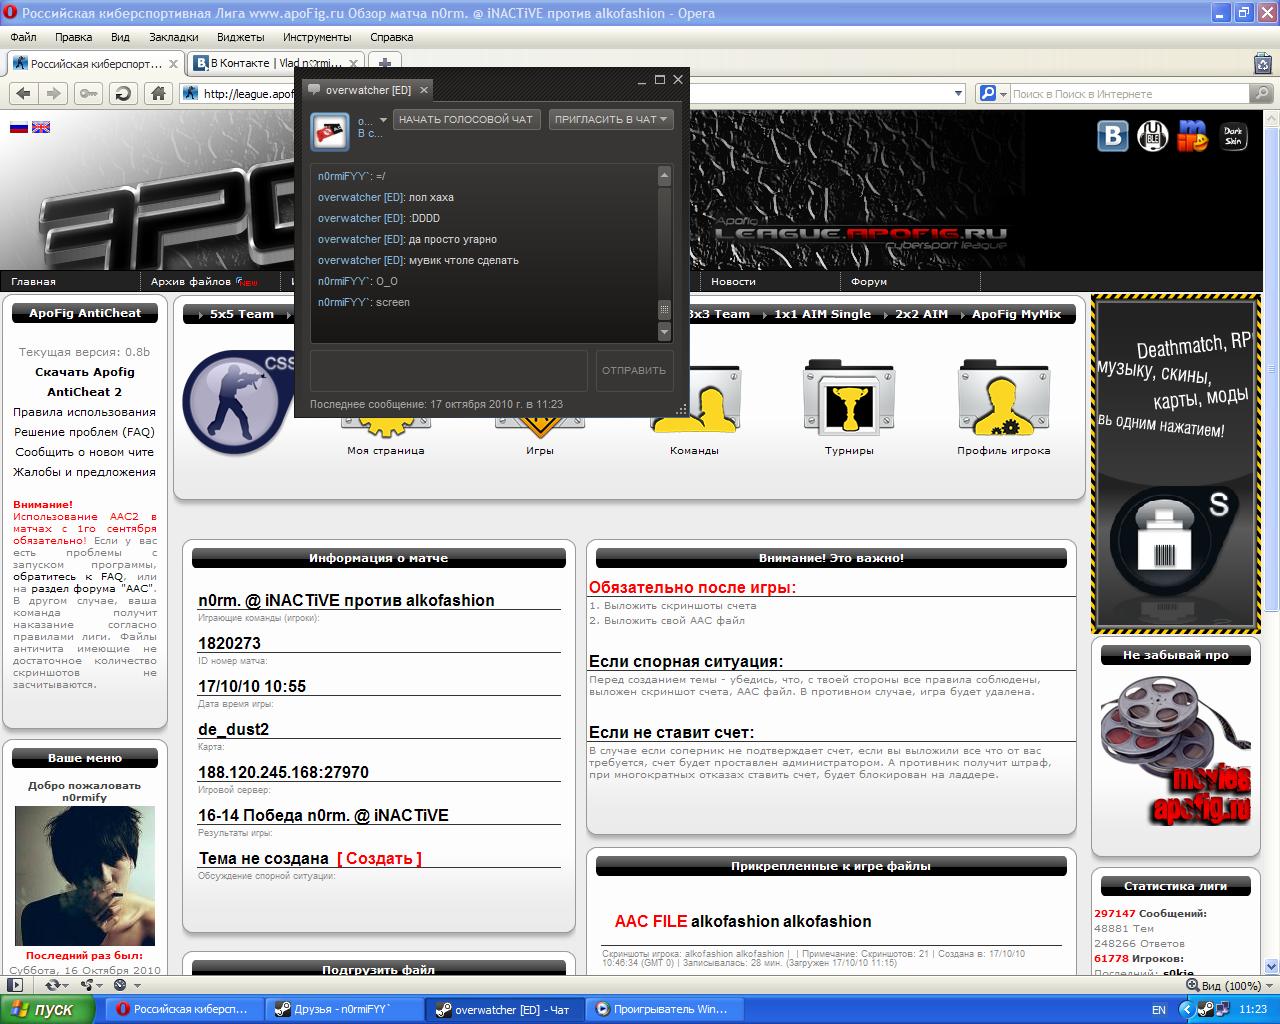Screen dimensions: 1280x1024
Task: Open the Файл menu
Action: [23, 37]
